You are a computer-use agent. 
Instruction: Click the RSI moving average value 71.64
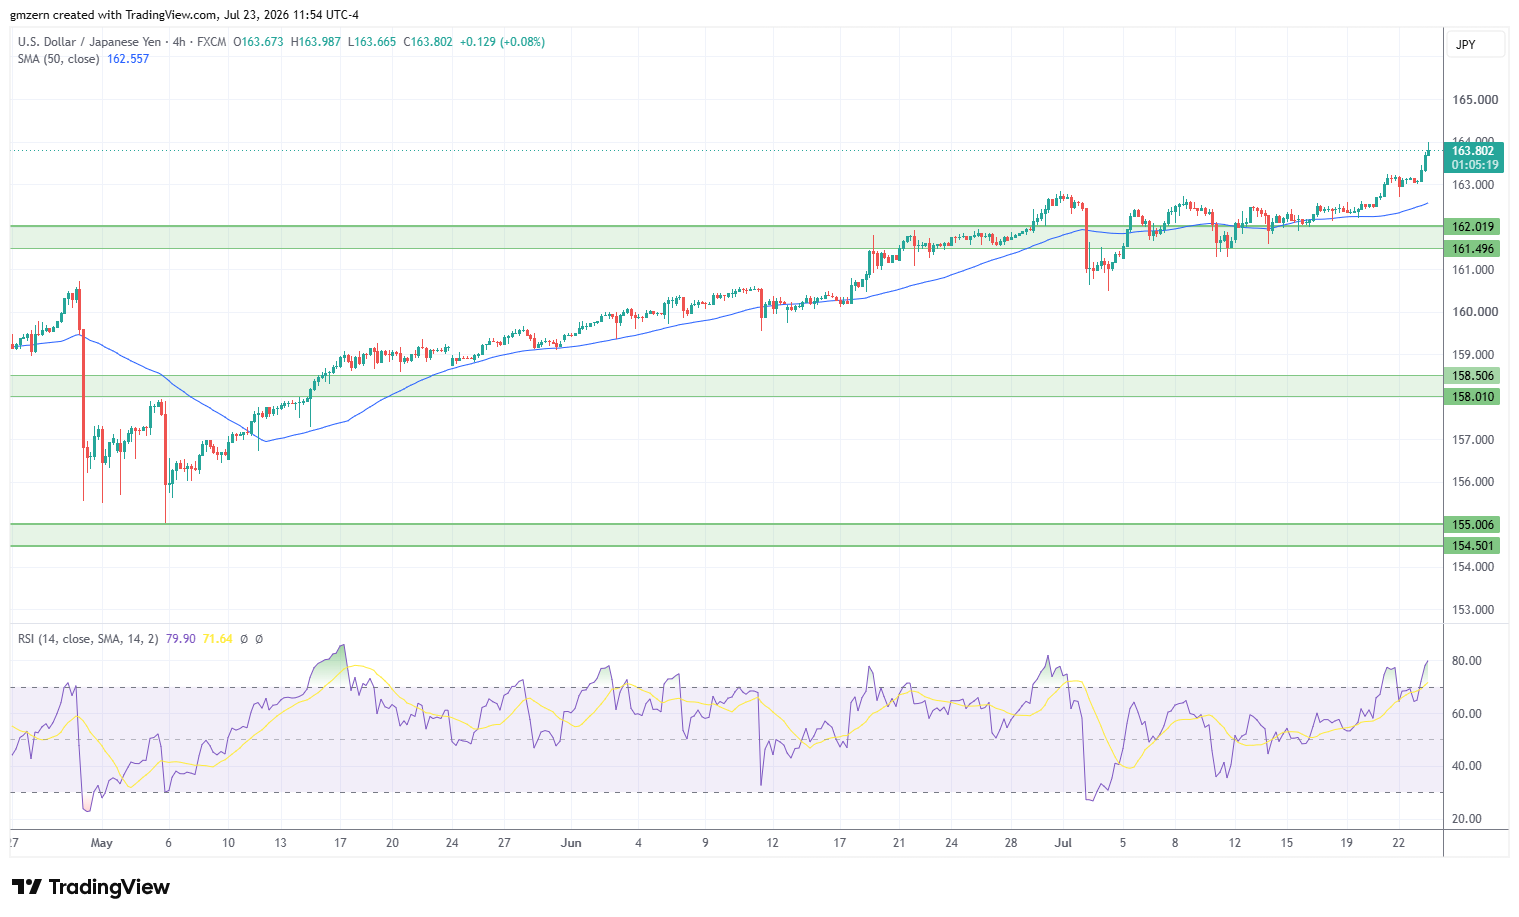pos(217,639)
